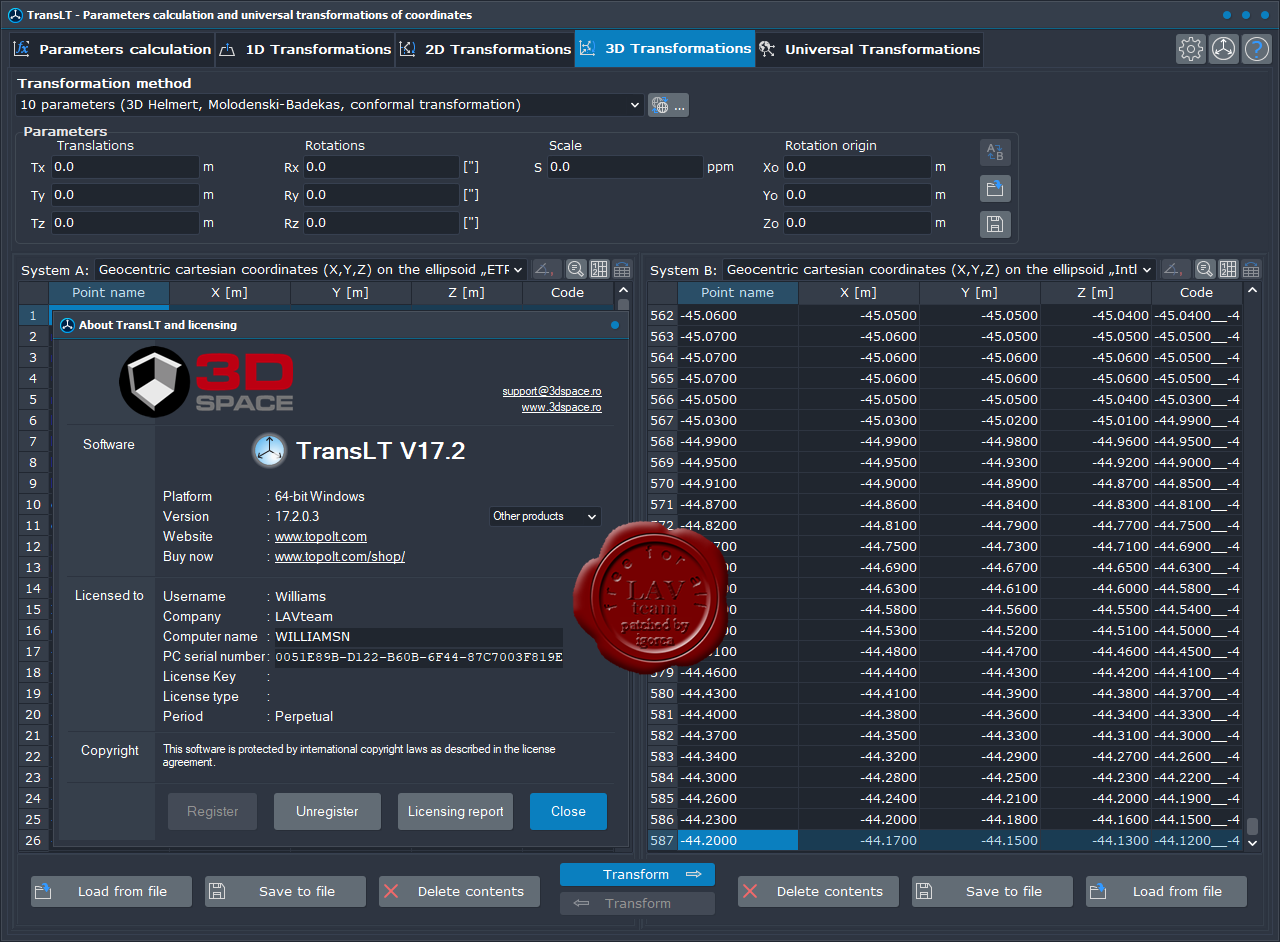Click System B scrollbar up arrow
1280x942 pixels.
click(x=1253, y=291)
